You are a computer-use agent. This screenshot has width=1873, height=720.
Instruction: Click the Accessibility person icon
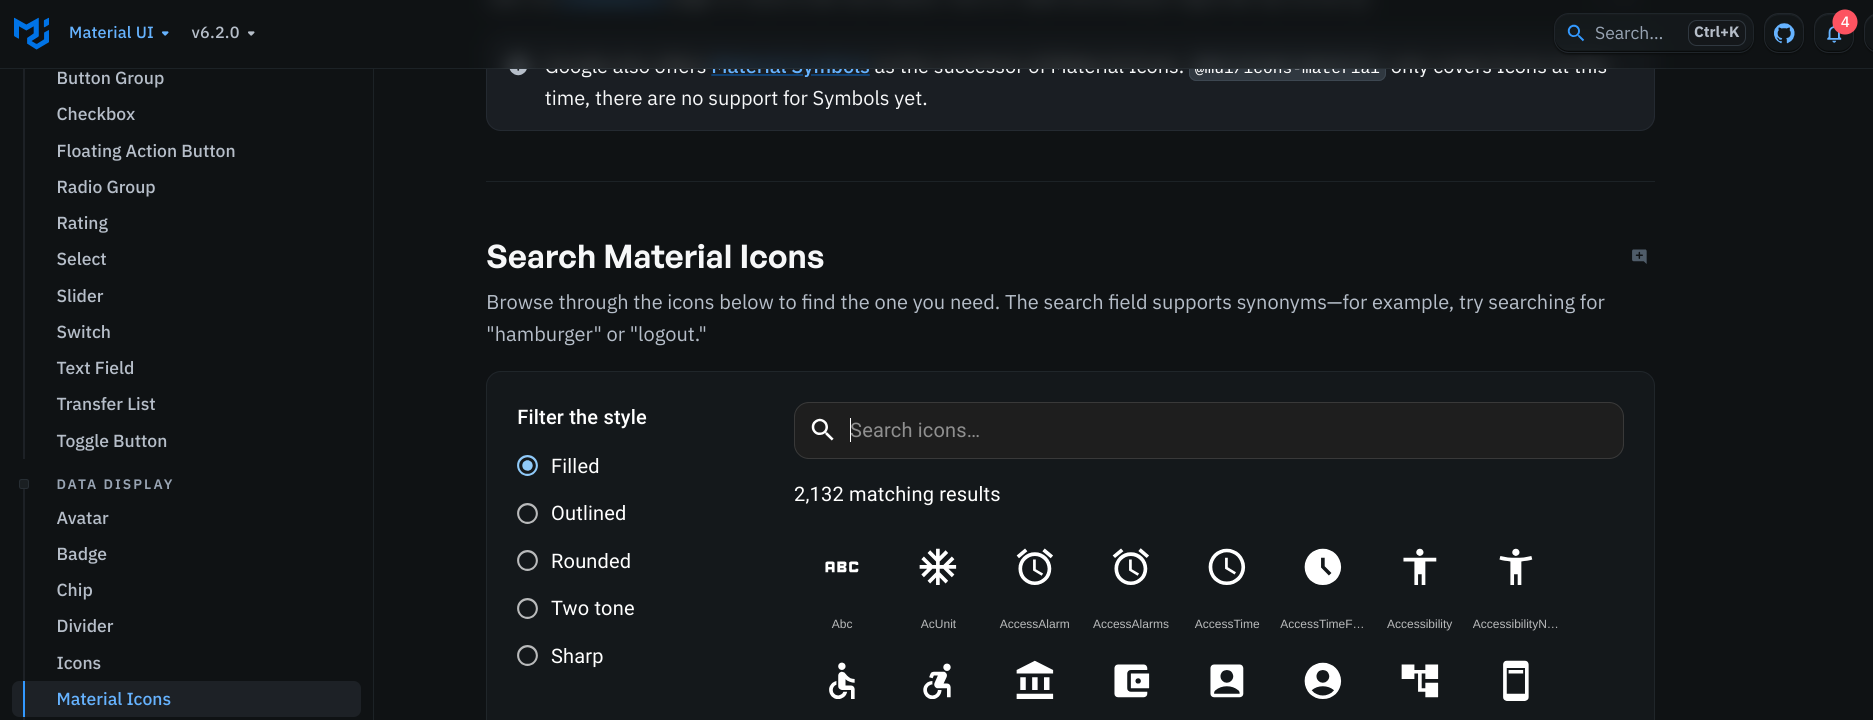(x=1419, y=566)
